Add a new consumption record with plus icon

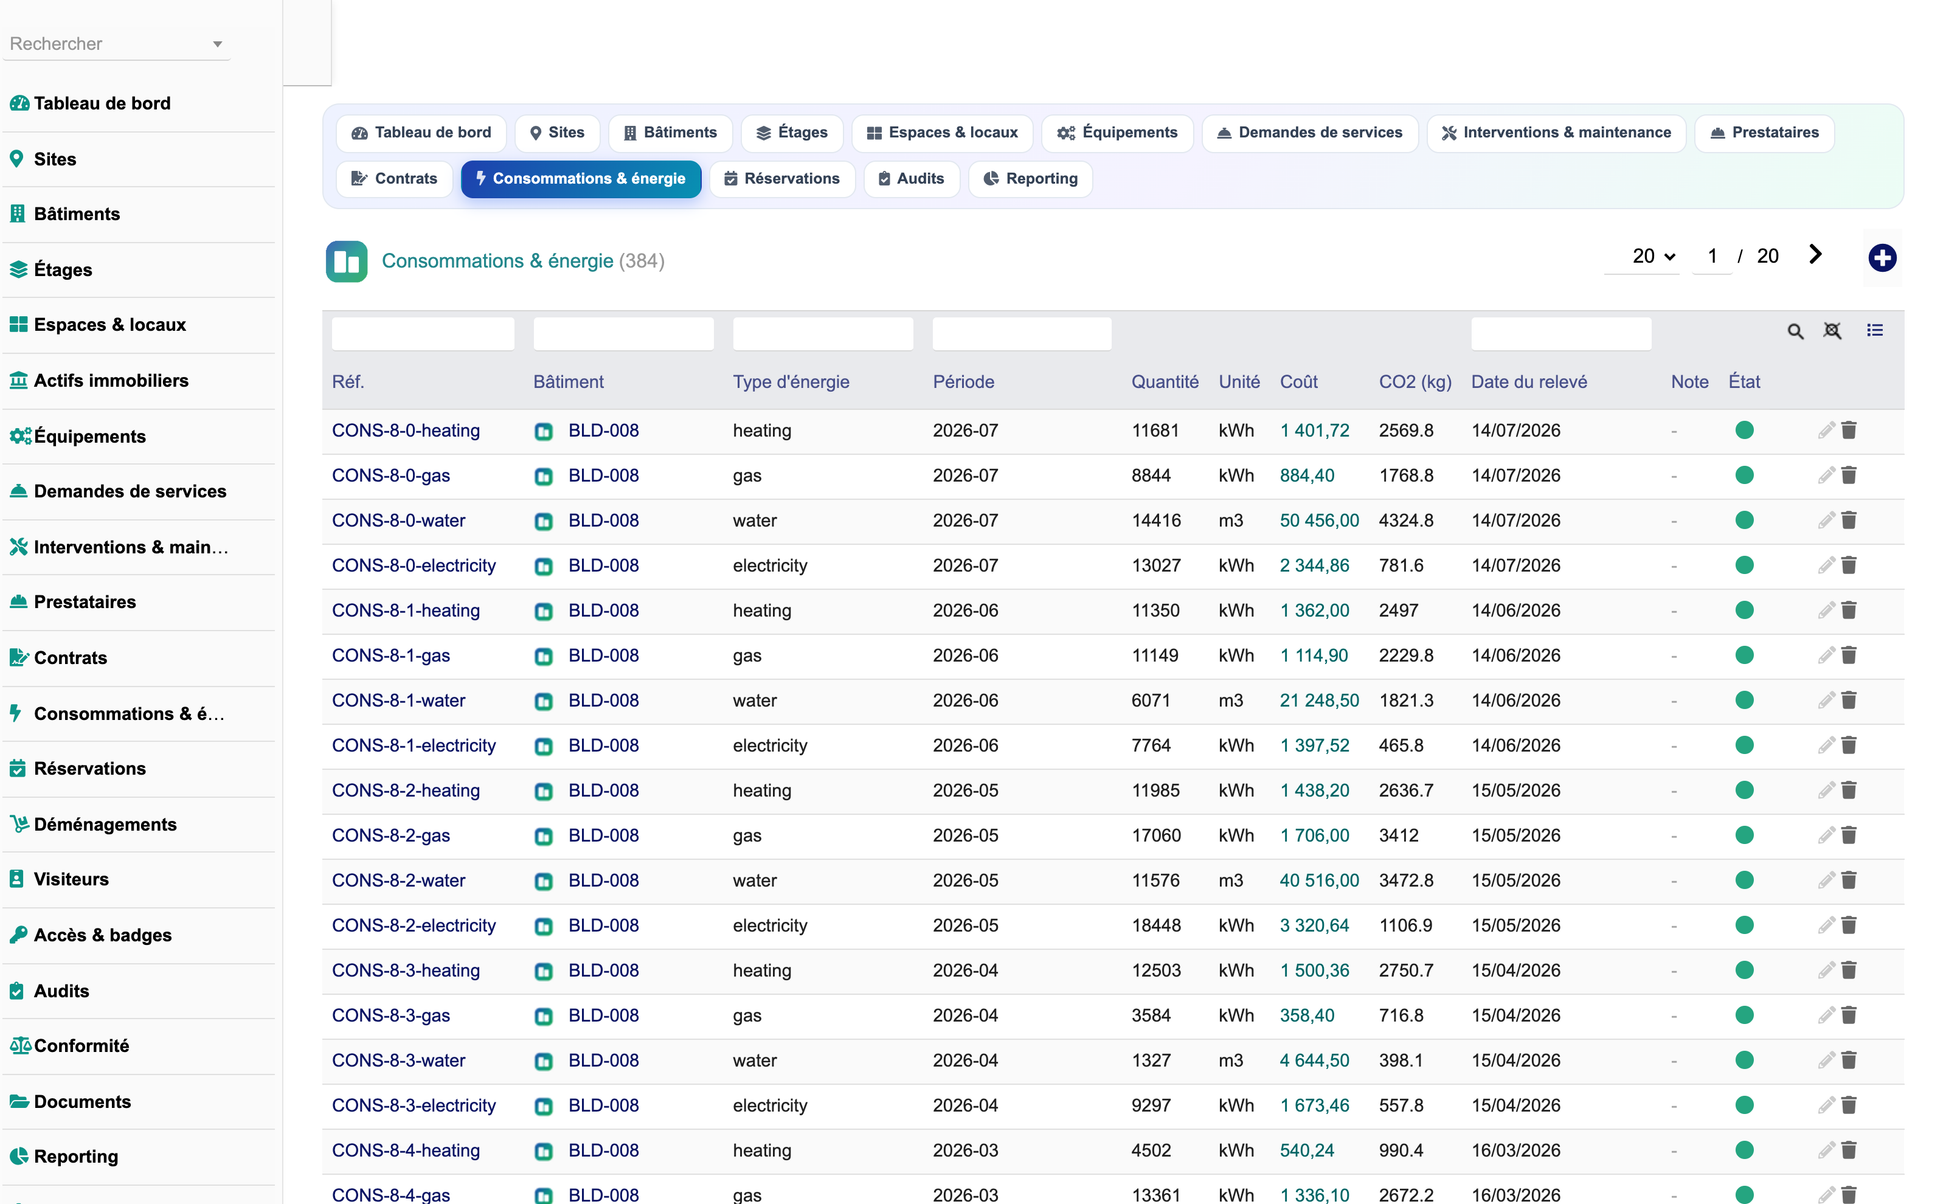pos(1882,258)
